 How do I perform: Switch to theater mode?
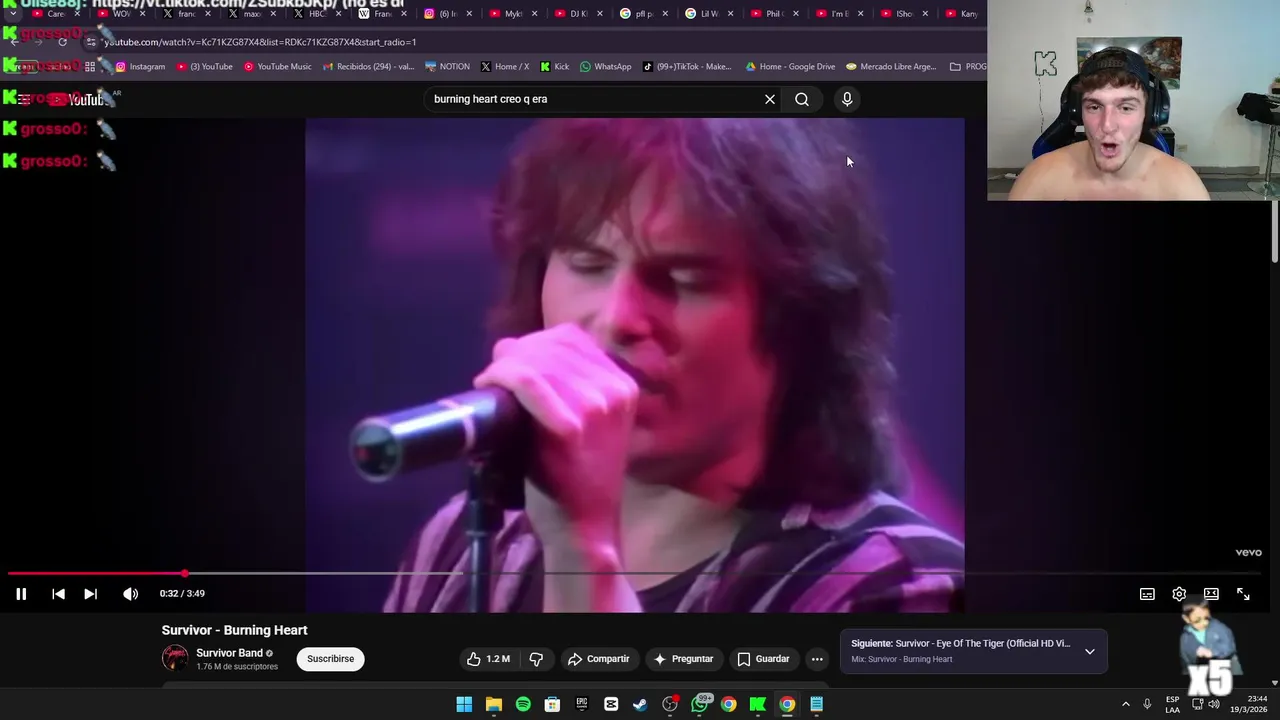(x=1211, y=594)
